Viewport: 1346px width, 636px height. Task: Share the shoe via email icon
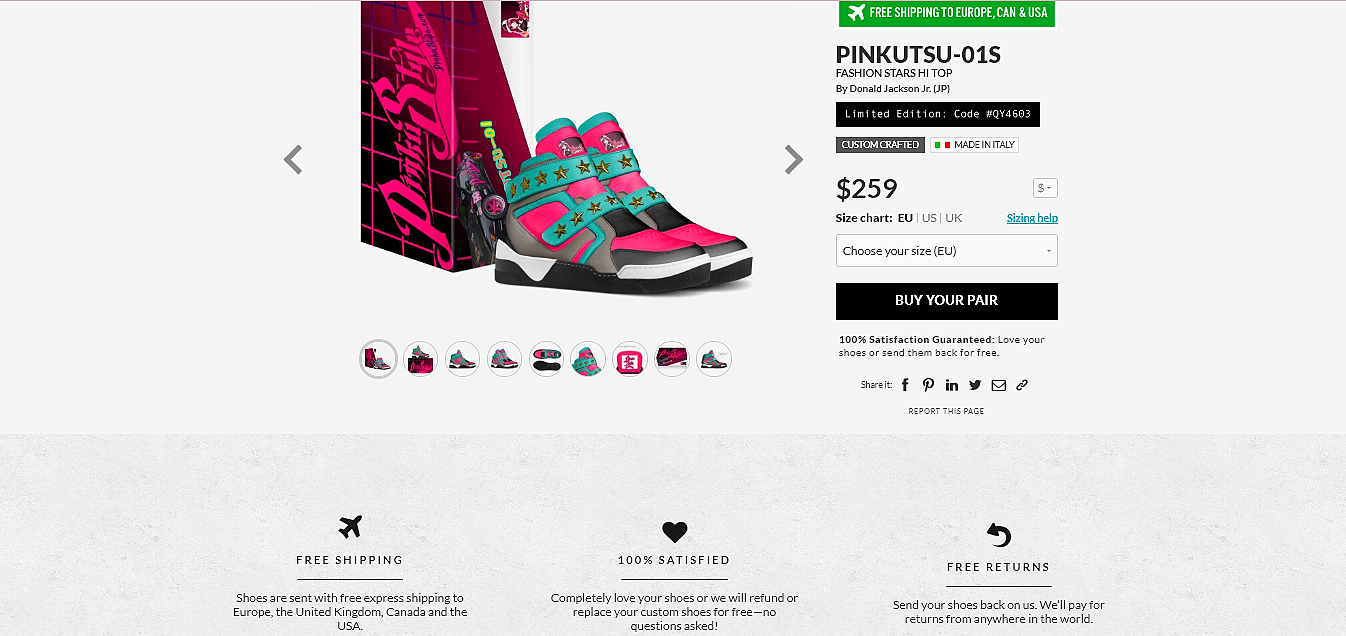point(998,385)
